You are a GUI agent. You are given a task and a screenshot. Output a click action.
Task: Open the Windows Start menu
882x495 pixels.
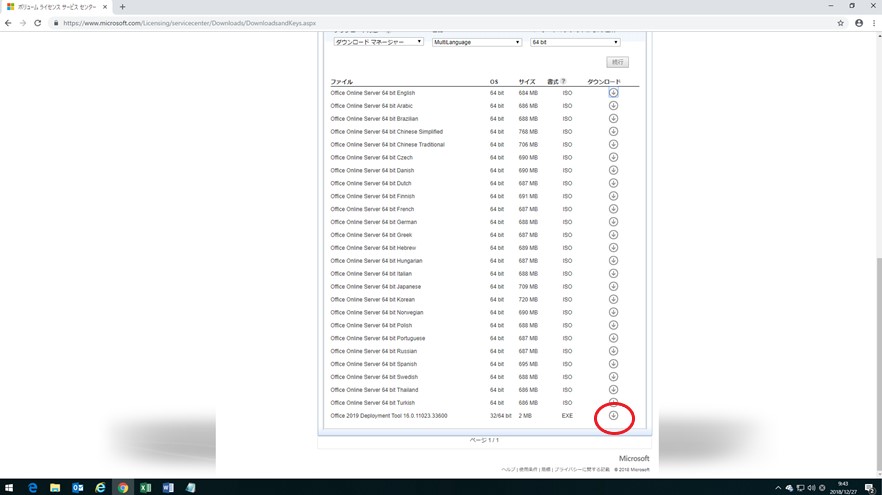coord(8,488)
